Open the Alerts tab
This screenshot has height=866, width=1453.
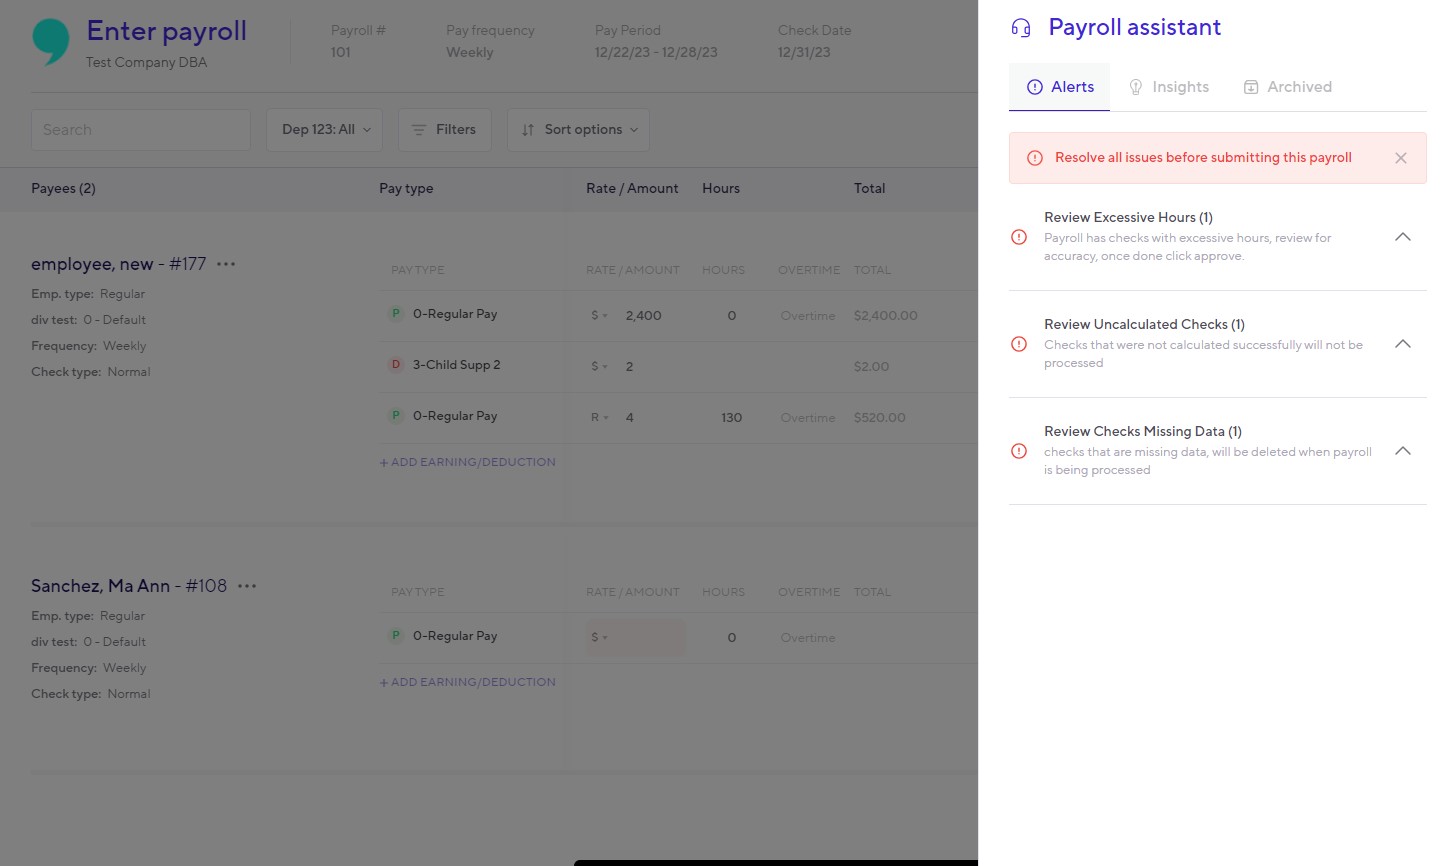tap(1060, 87)
